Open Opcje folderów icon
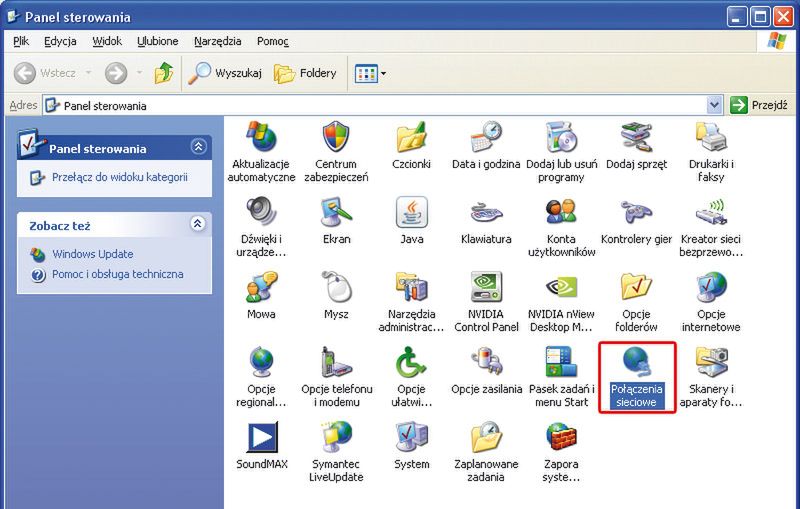800x509 pixels. click(x=636, y=302)
